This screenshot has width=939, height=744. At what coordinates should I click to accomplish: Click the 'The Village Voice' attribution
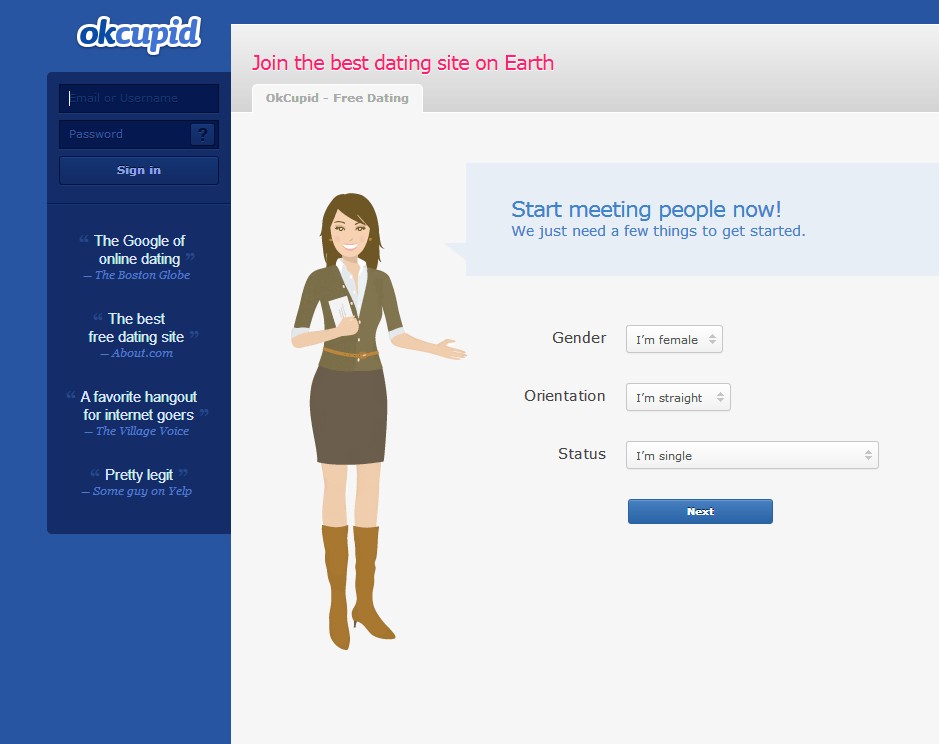point(137,431)
